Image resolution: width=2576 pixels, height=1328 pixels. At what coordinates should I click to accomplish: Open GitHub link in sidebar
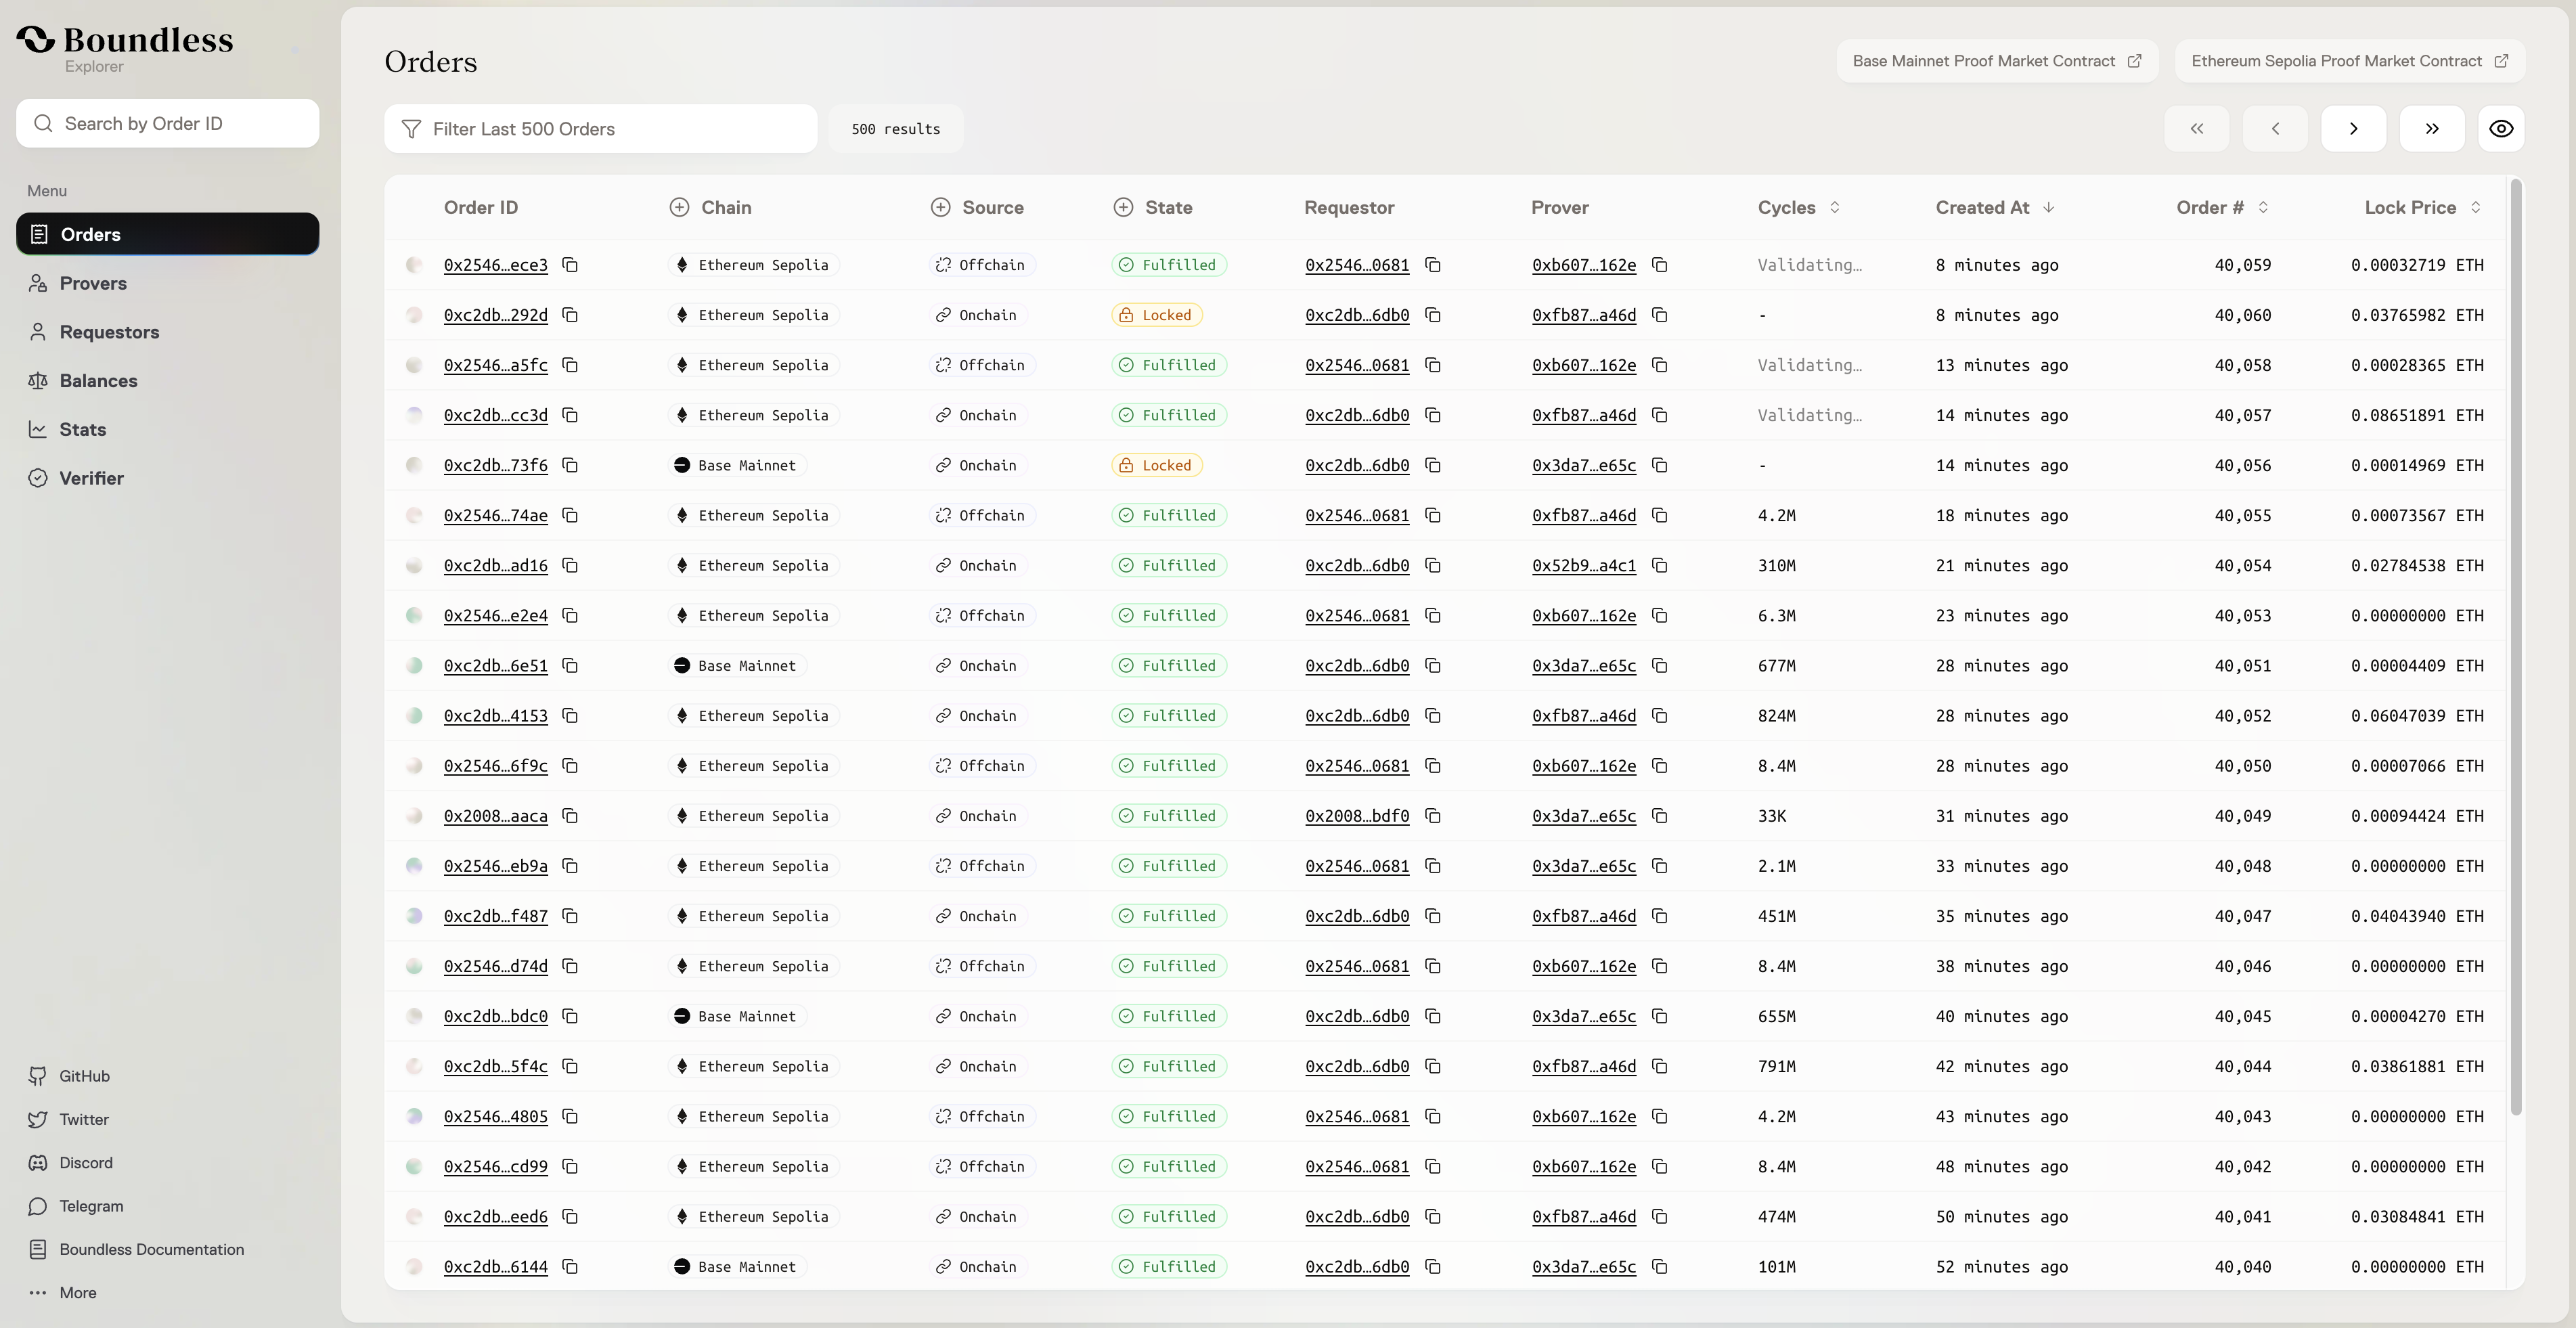click(84, 1076)
